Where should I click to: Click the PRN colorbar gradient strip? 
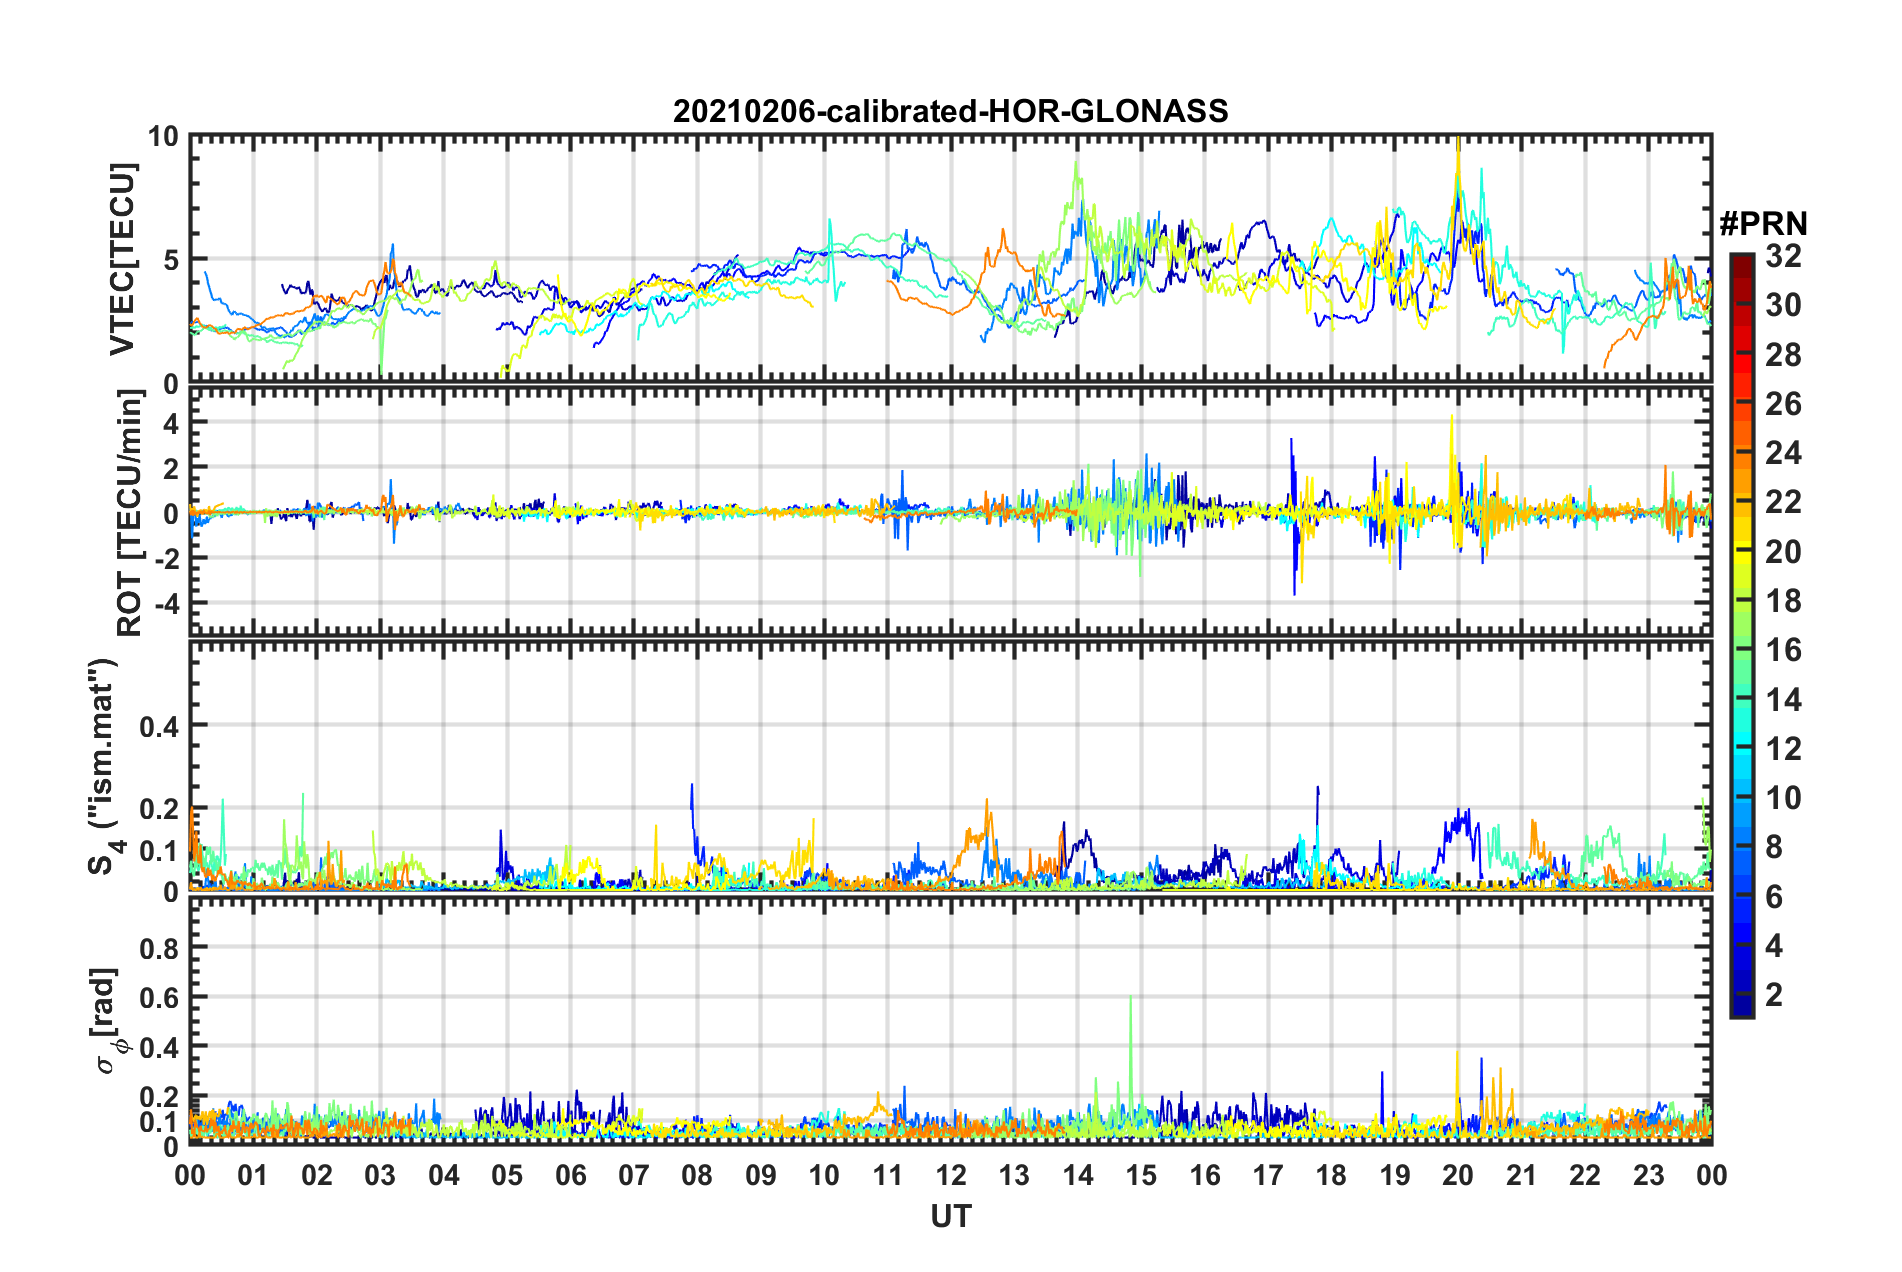point(1741,635)
